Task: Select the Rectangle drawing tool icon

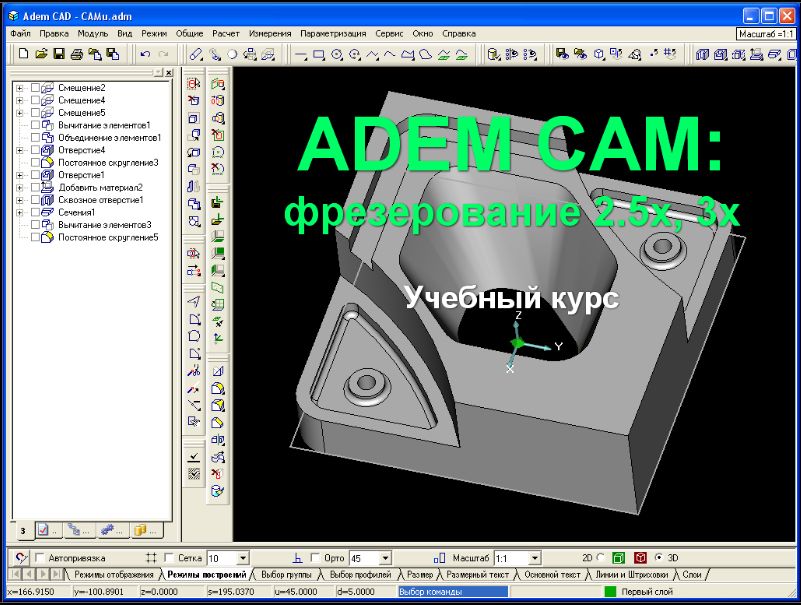Action: click(319, 54)
